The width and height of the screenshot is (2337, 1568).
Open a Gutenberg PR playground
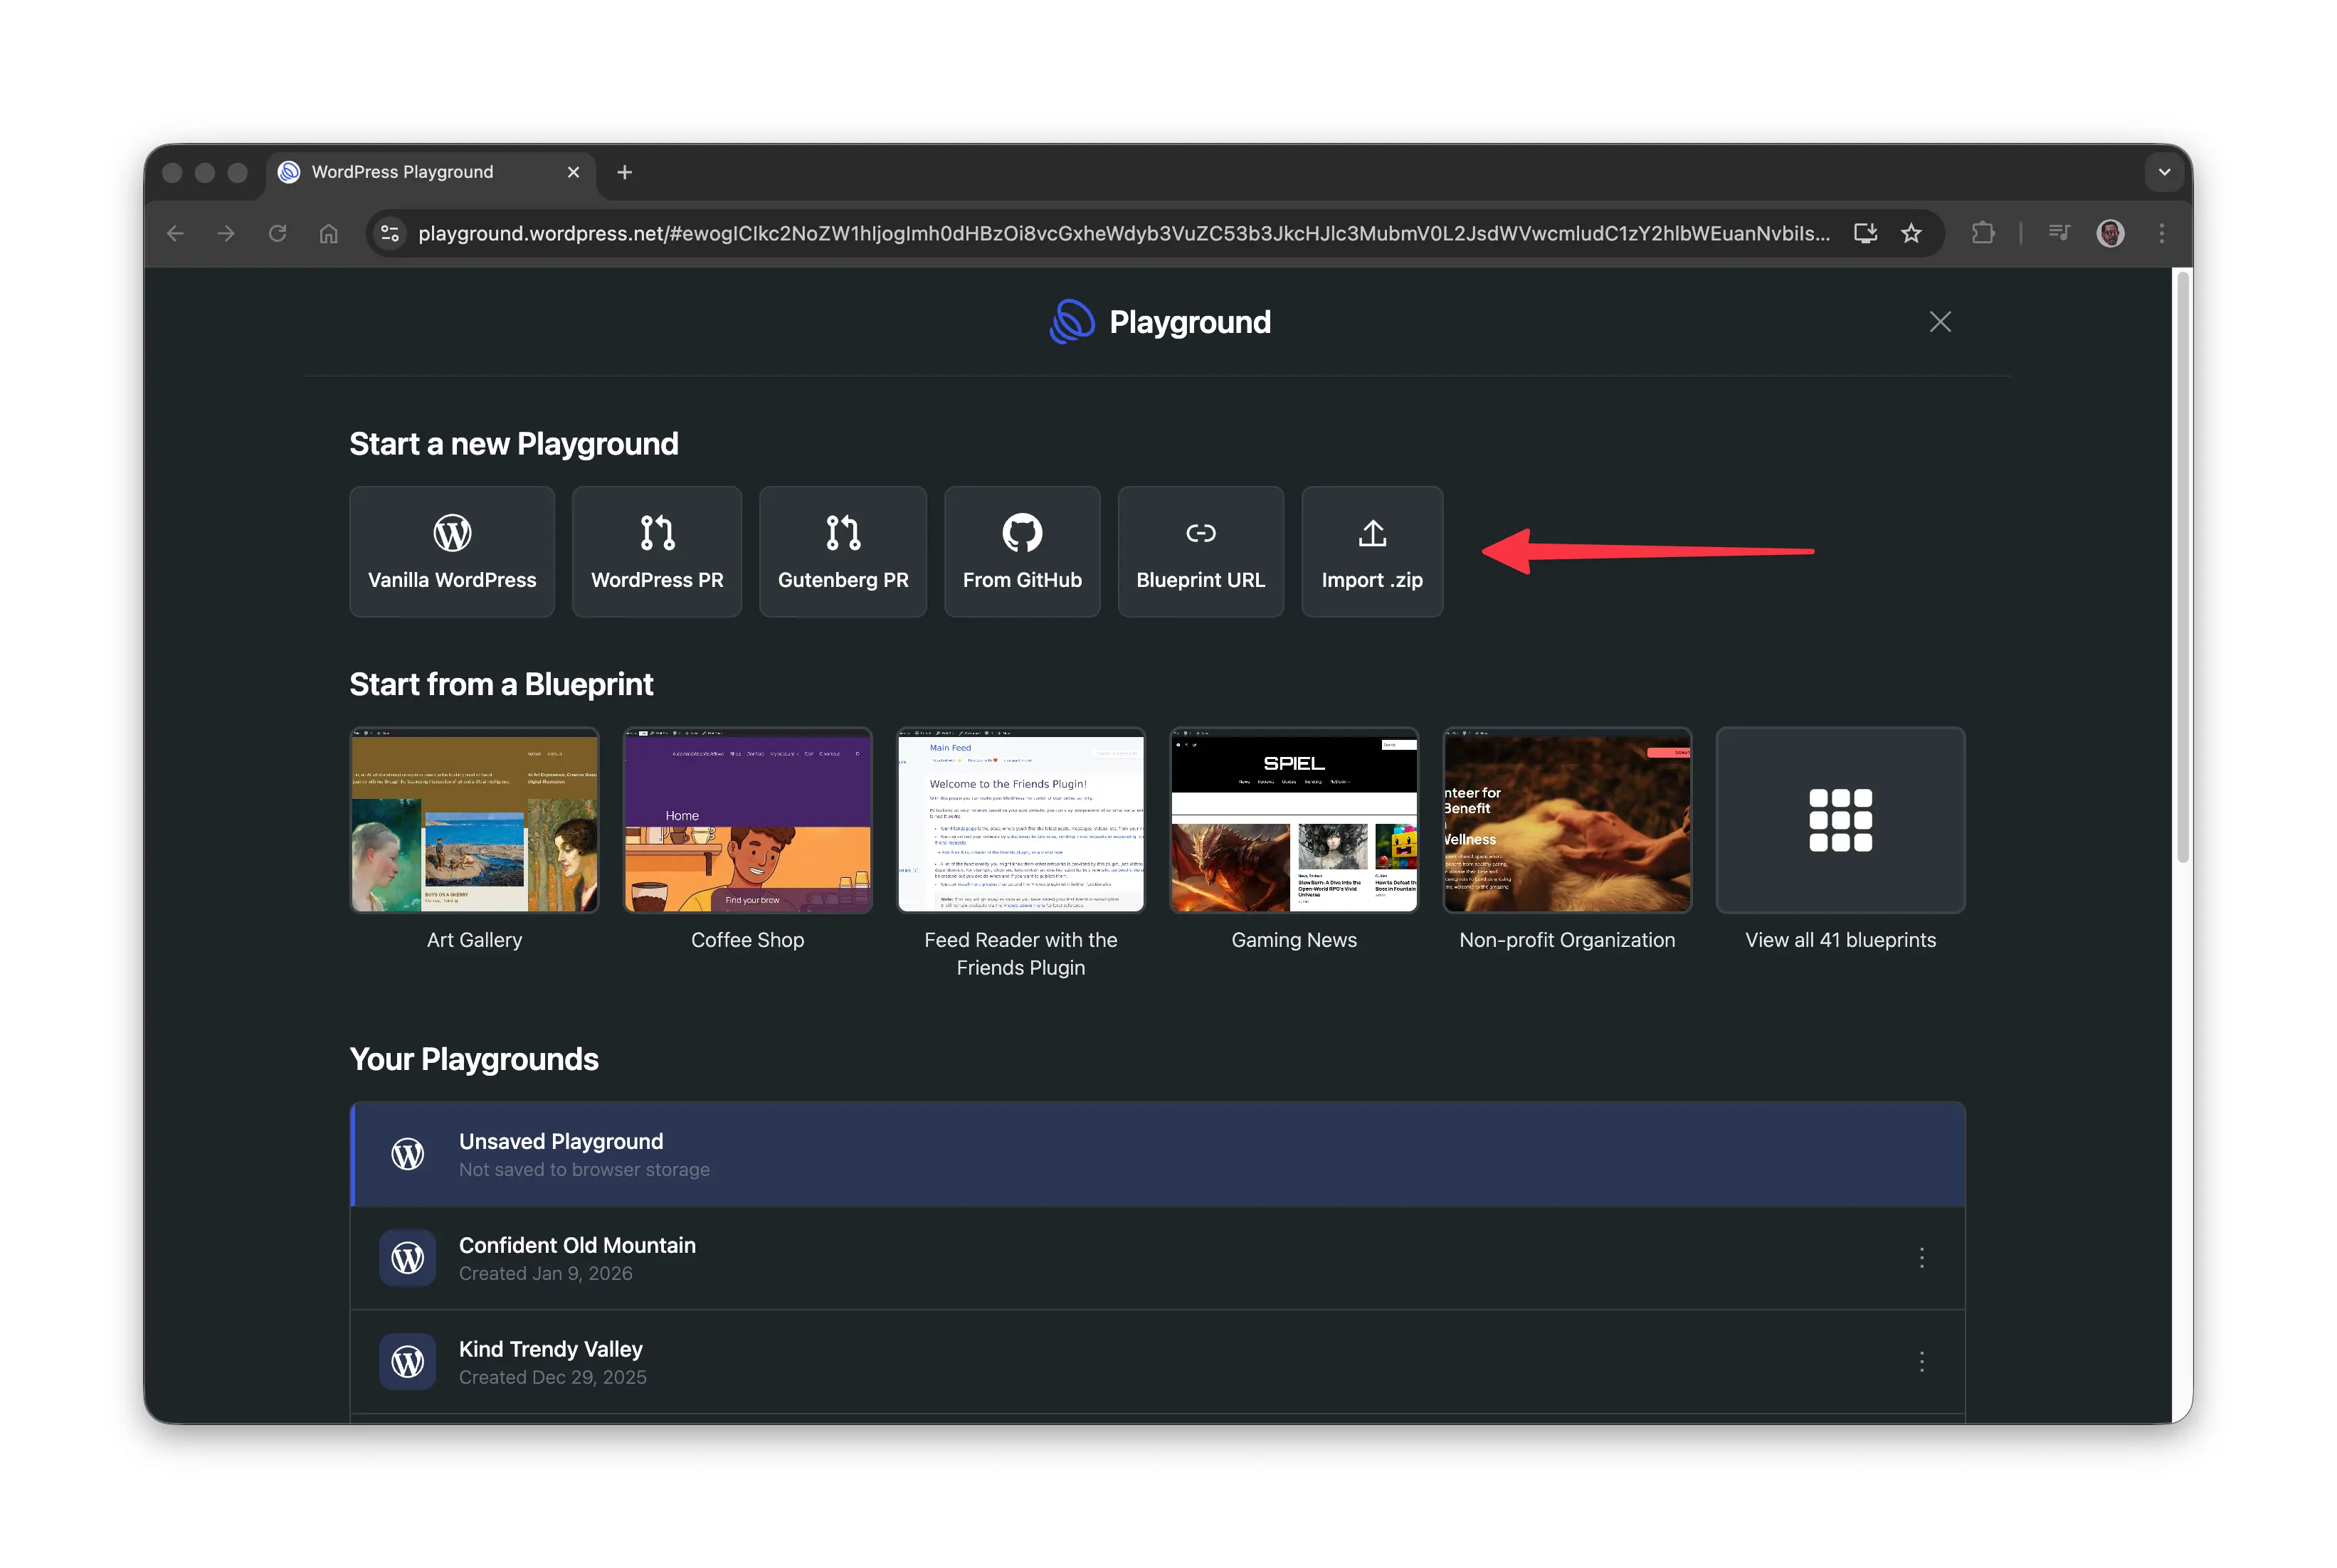coord(843,551)
